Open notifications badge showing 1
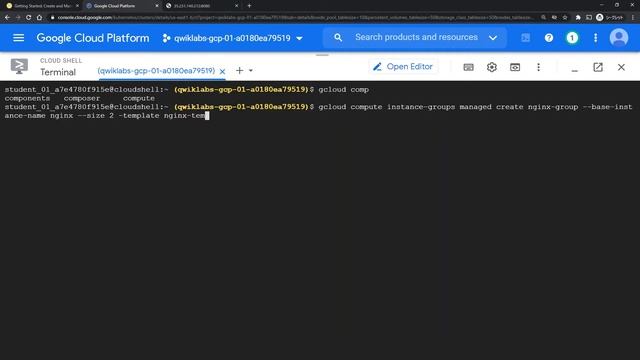The height and width of the screenshot is (360, 640). (x=572, y=38)
